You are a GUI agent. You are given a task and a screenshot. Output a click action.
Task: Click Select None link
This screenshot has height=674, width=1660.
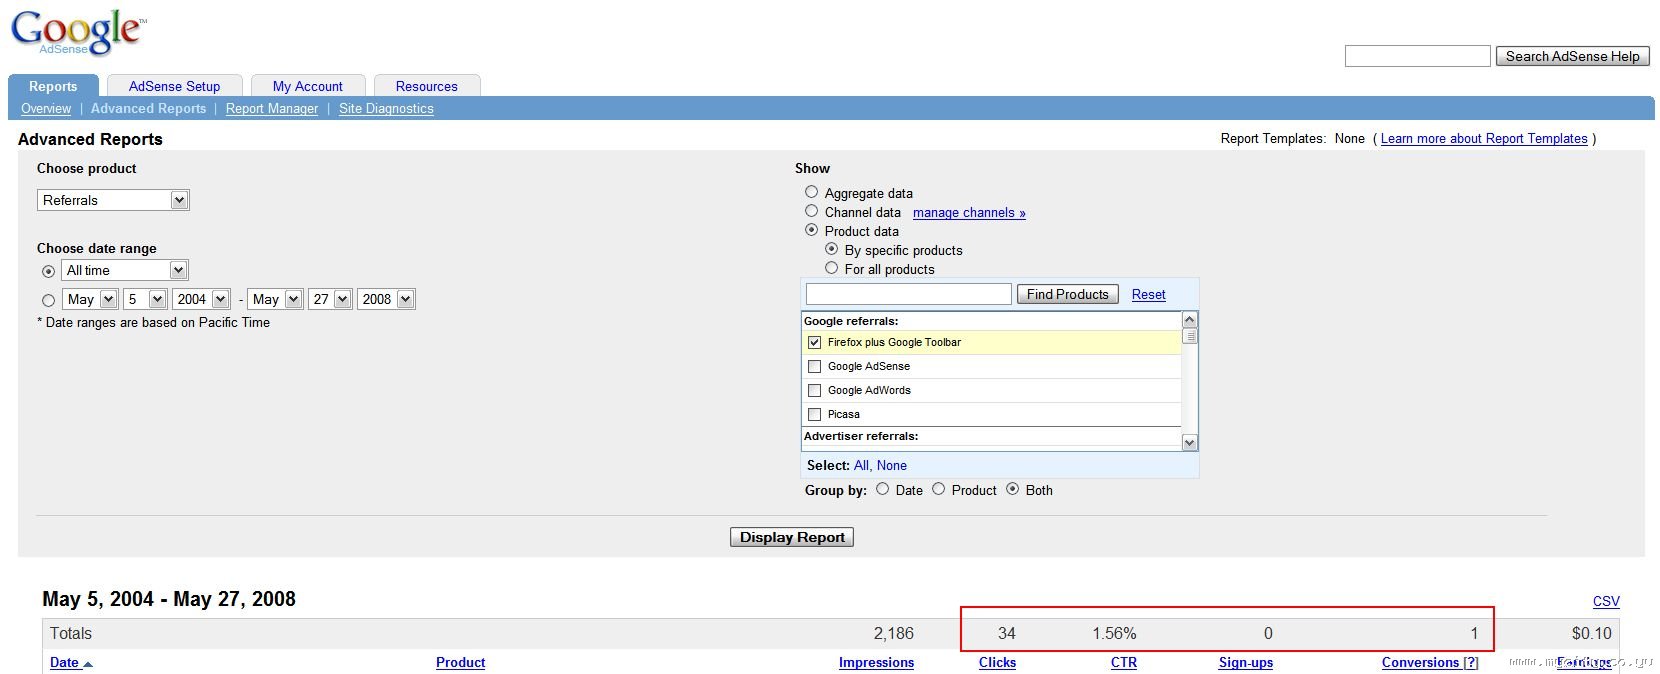coord(892,466)
